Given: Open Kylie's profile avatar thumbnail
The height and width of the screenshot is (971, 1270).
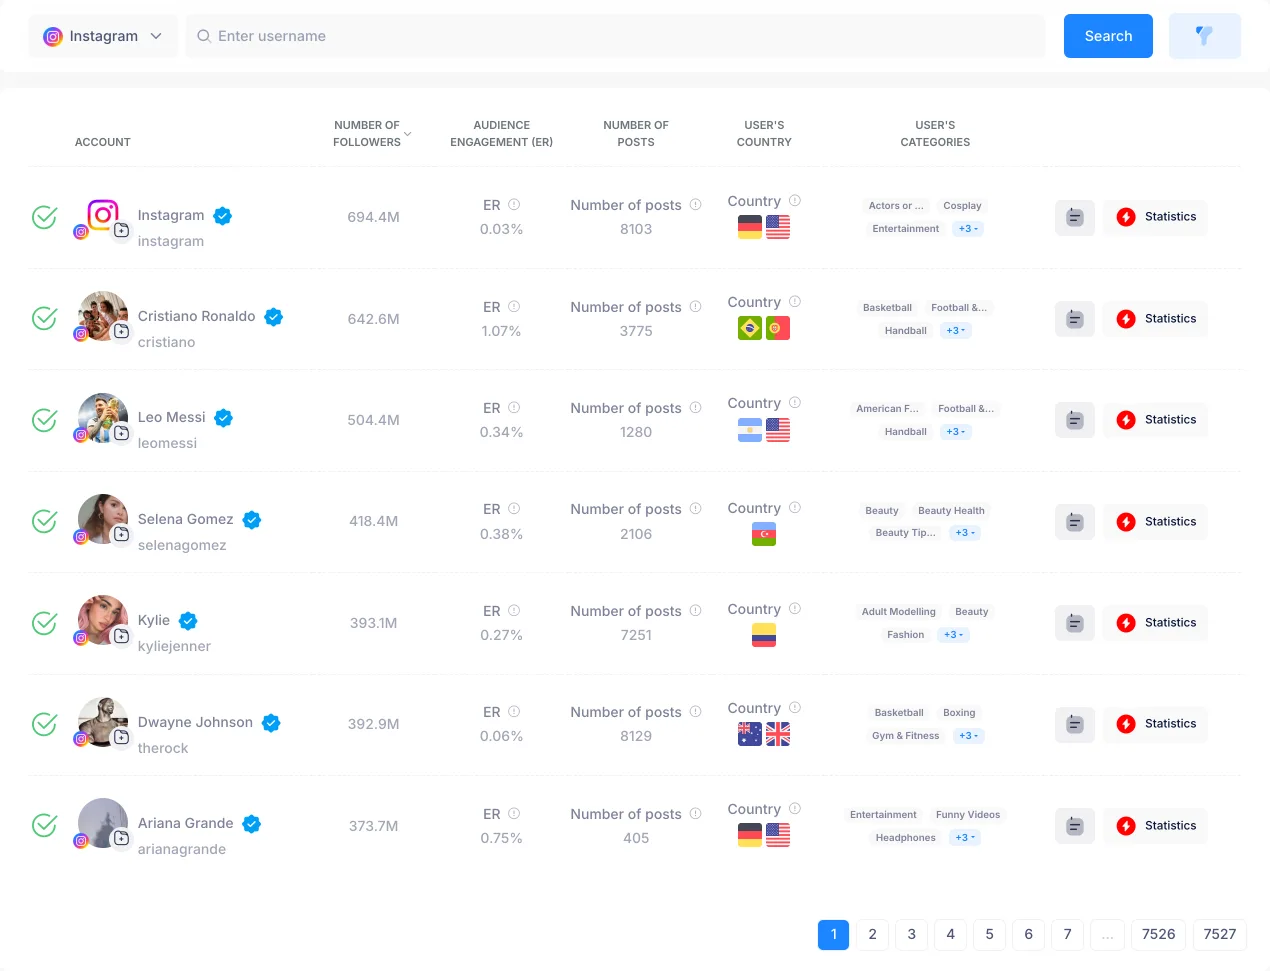Looking at the screenshot, I should 103,620.
